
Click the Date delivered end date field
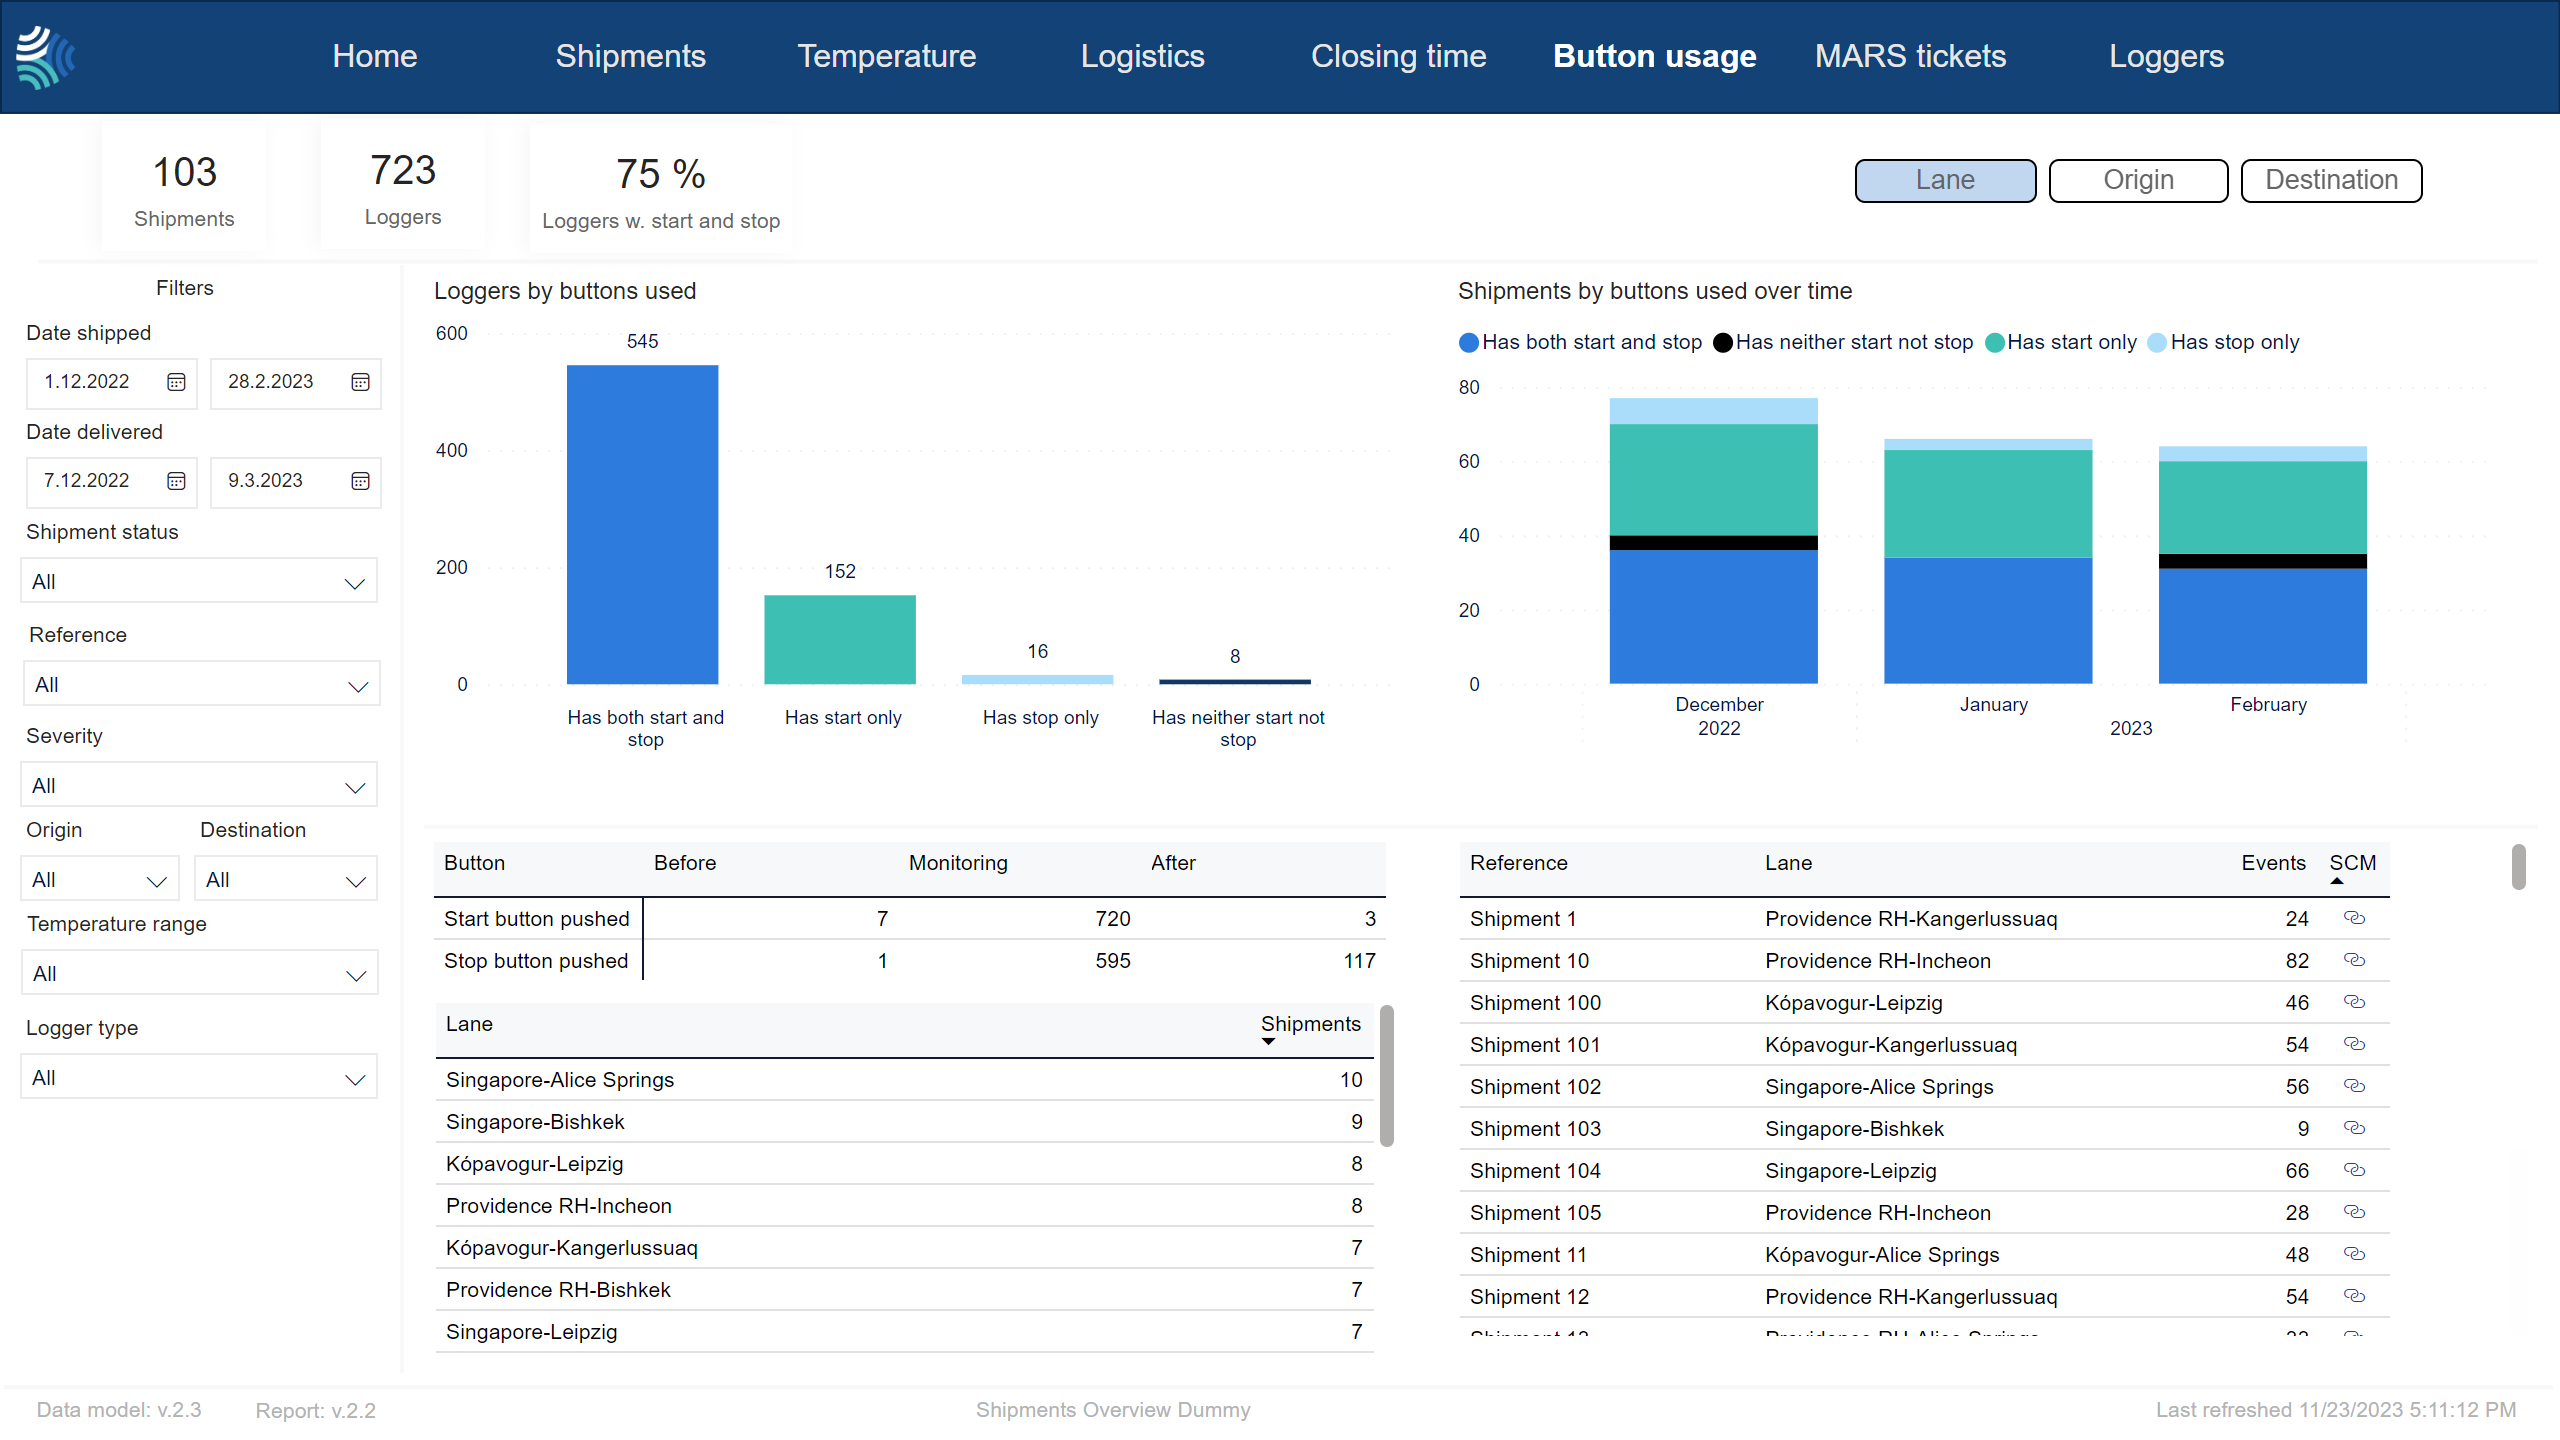click(296, 481)
